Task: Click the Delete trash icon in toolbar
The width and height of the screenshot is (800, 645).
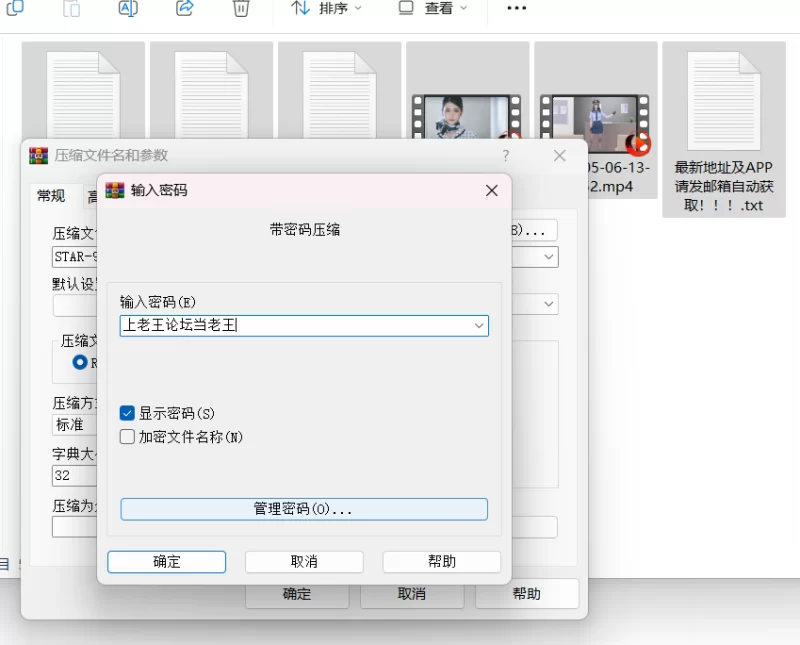Action: [241, 8]
